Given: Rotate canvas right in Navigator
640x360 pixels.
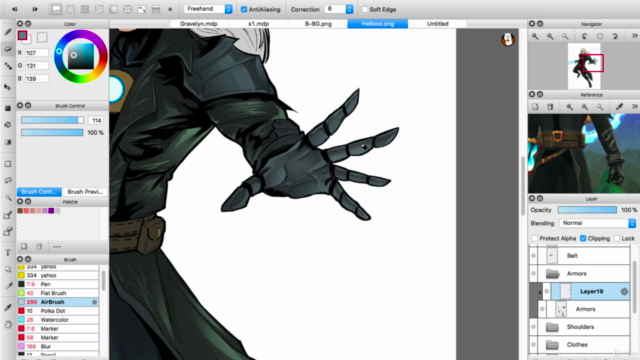Looking at the screenshot, I should pyautogui.click(x=615, y=36).
